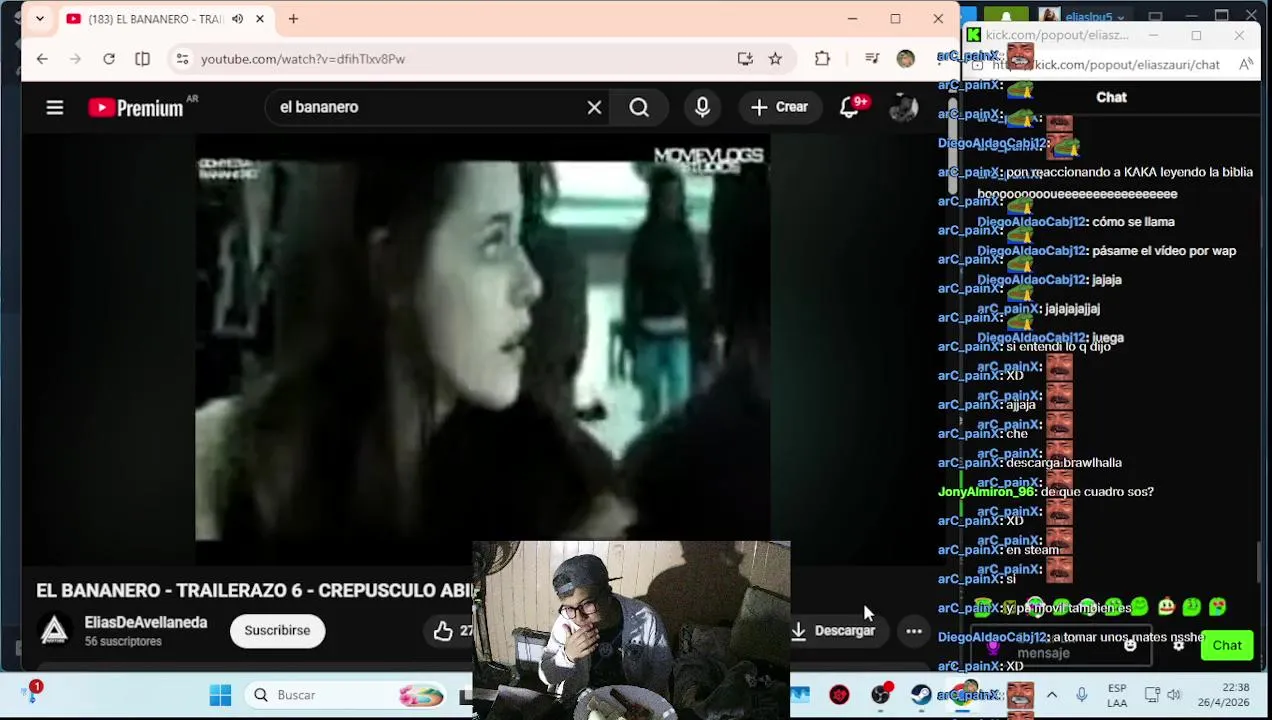Show hidden tray icons chevron
1272x720 pixels.
(1052, 695)
